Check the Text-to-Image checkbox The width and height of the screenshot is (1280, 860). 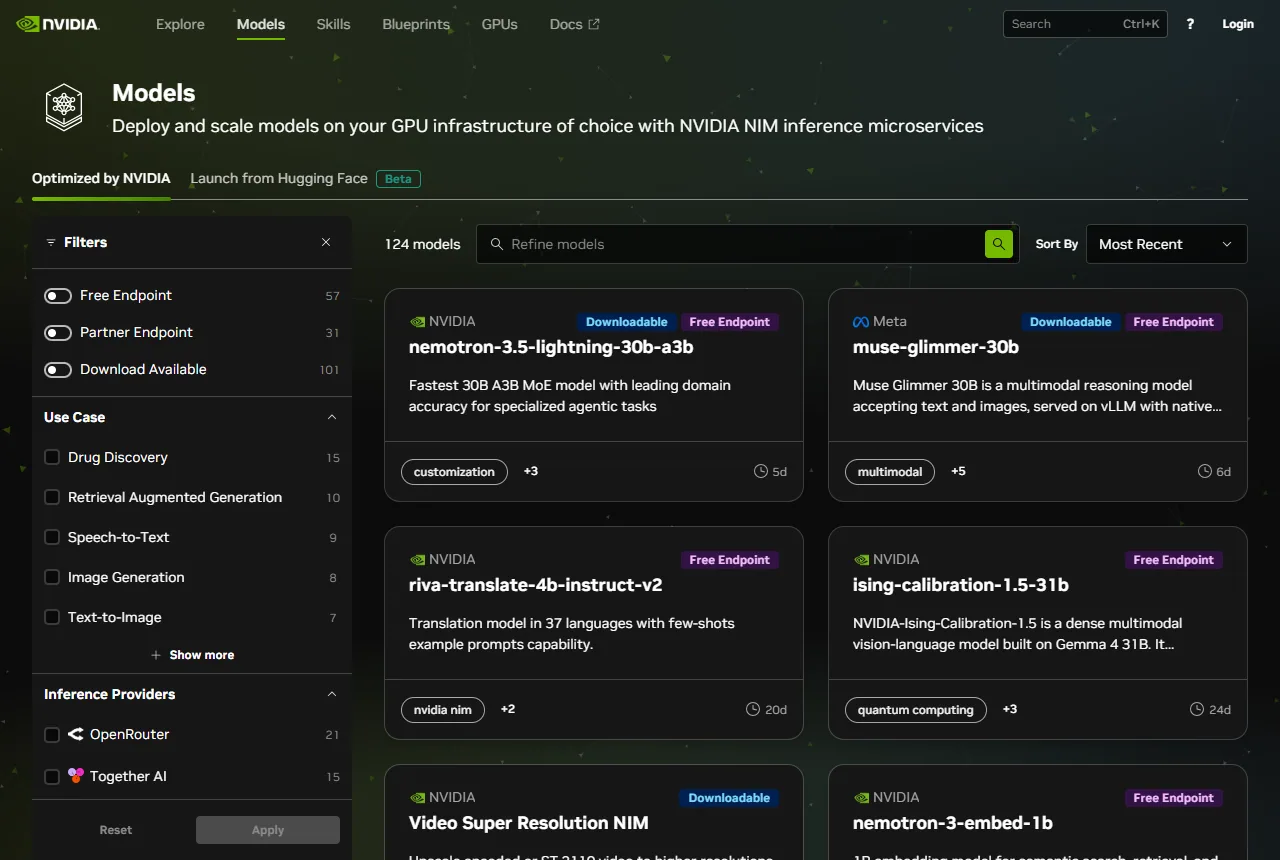52,617
